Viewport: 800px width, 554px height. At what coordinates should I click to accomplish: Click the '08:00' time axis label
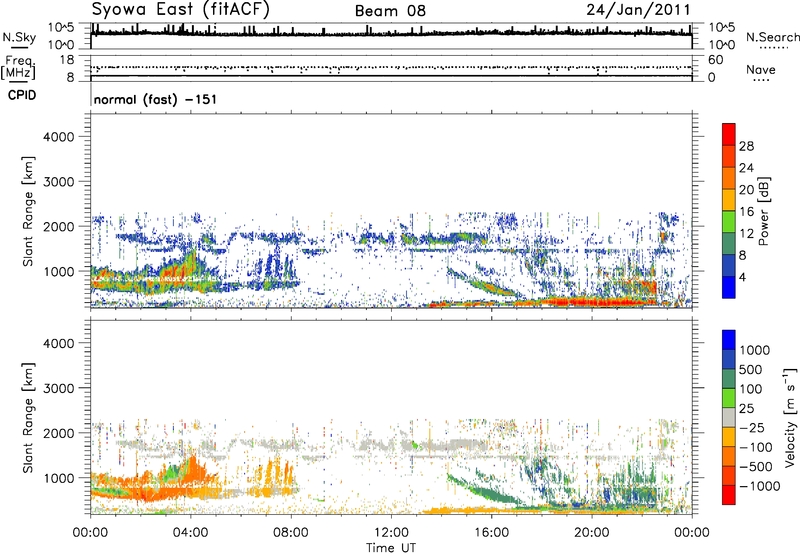291,533
